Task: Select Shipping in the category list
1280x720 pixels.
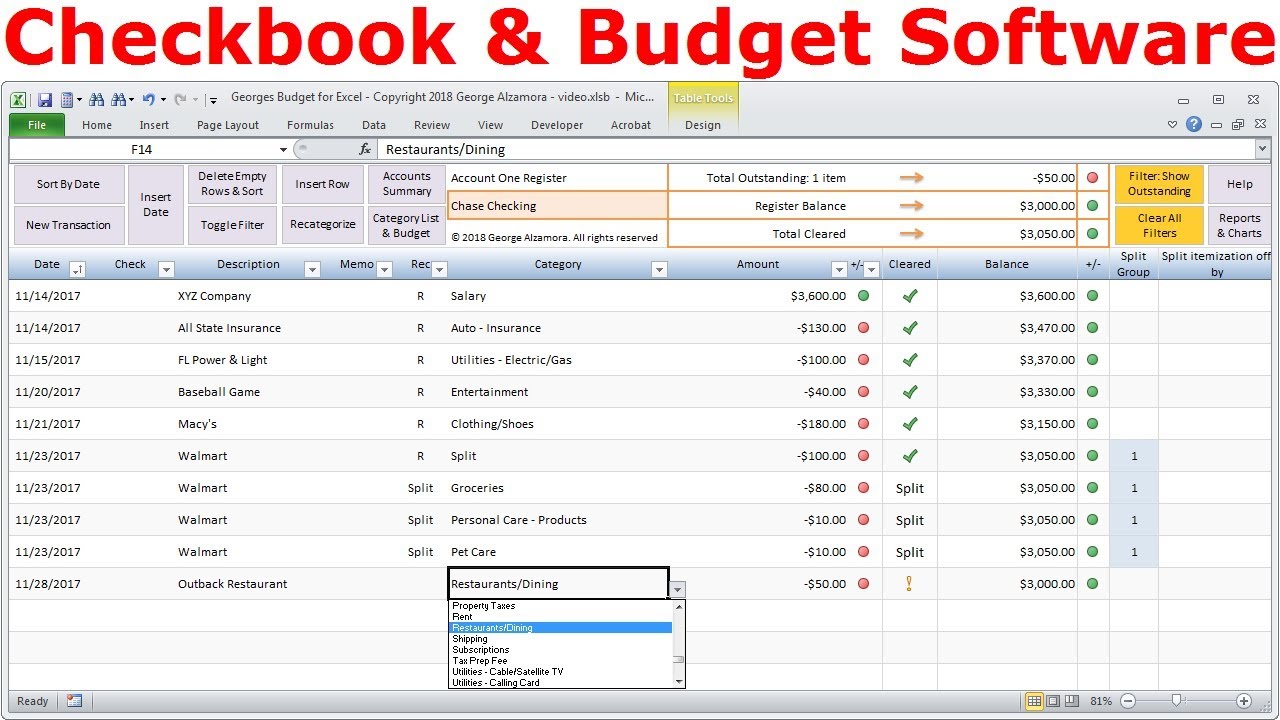Action: click(x=560, y=639)
